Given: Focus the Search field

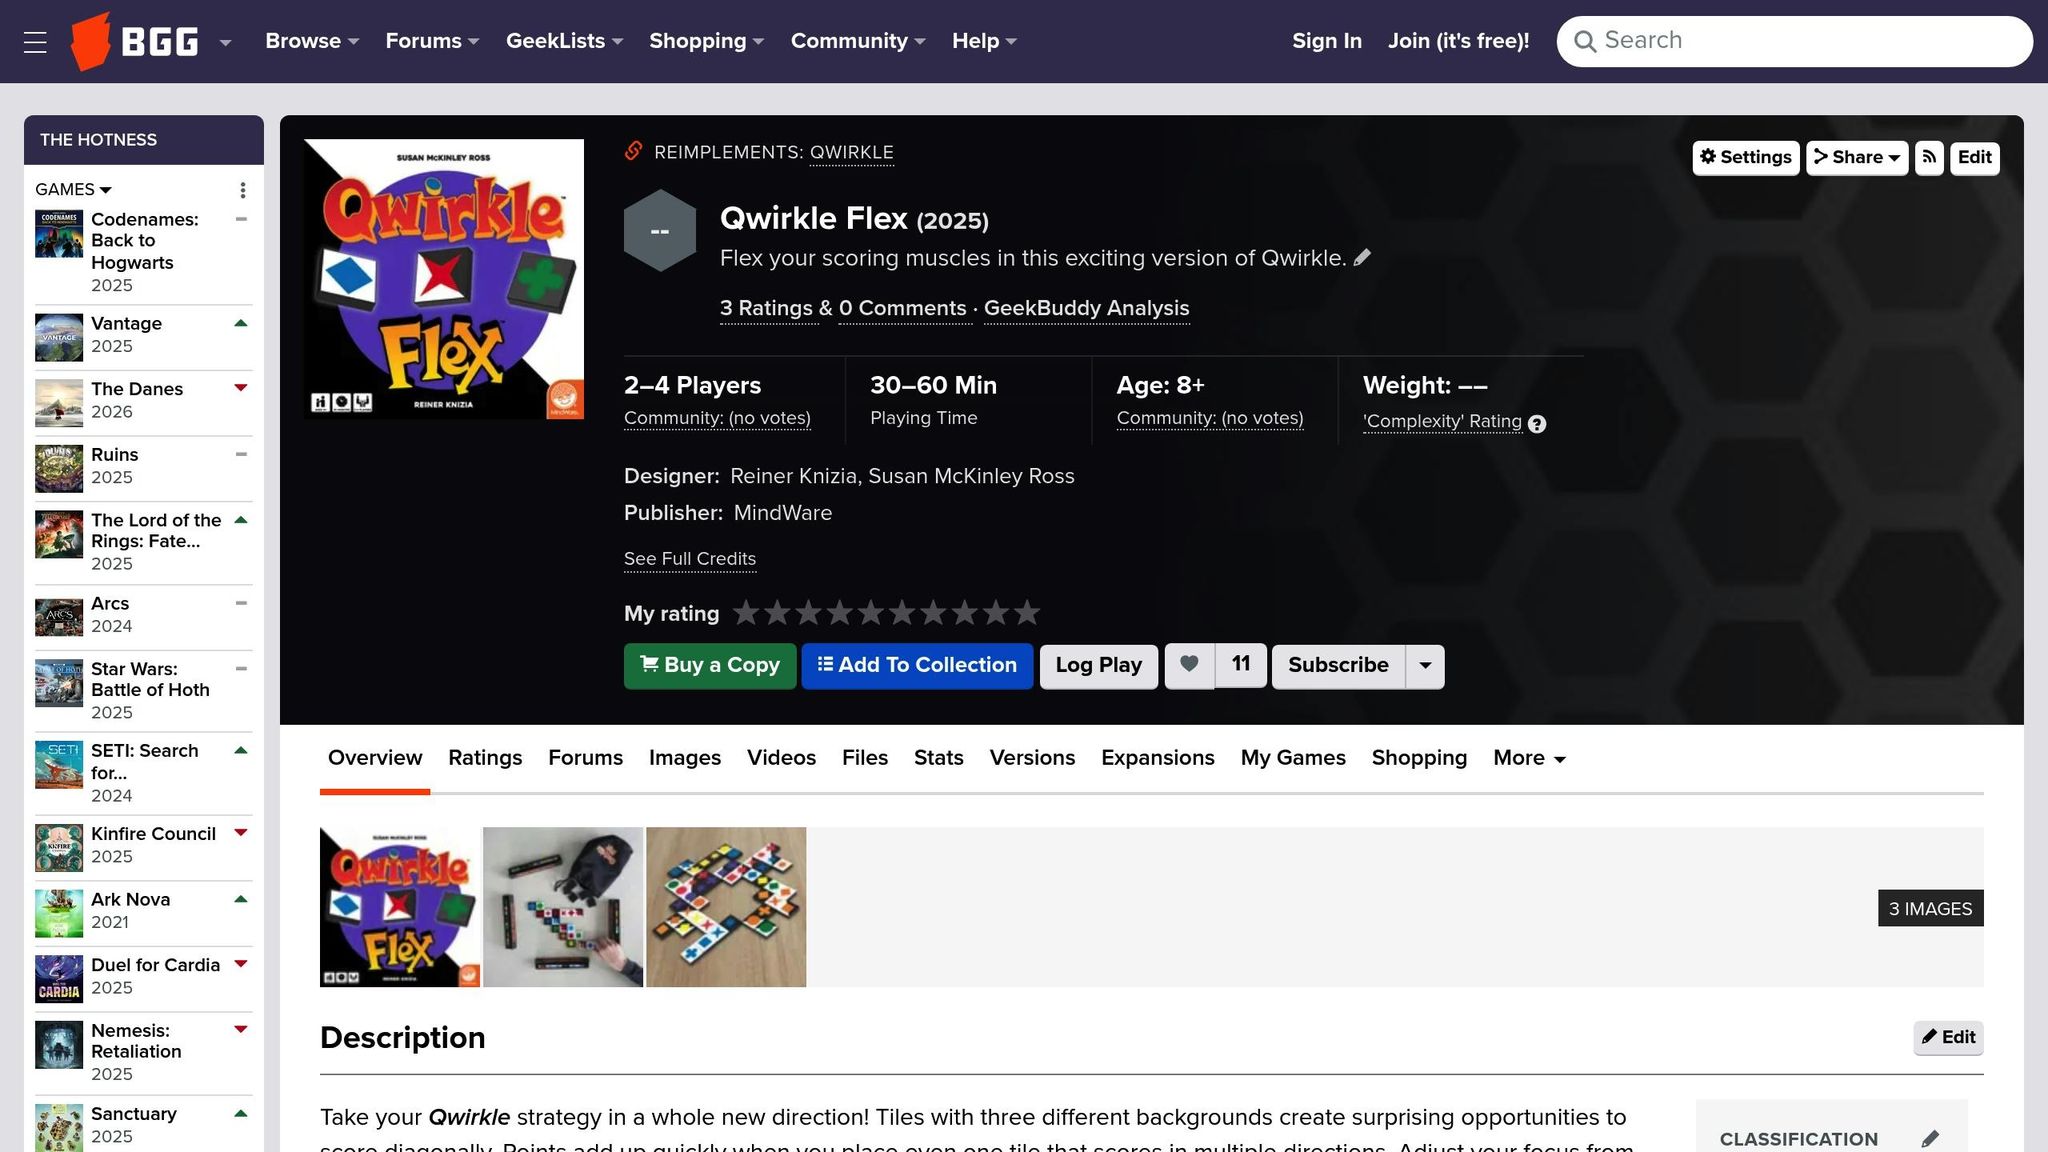Looking at the screenshot, I should click(x=1794, y=41).
